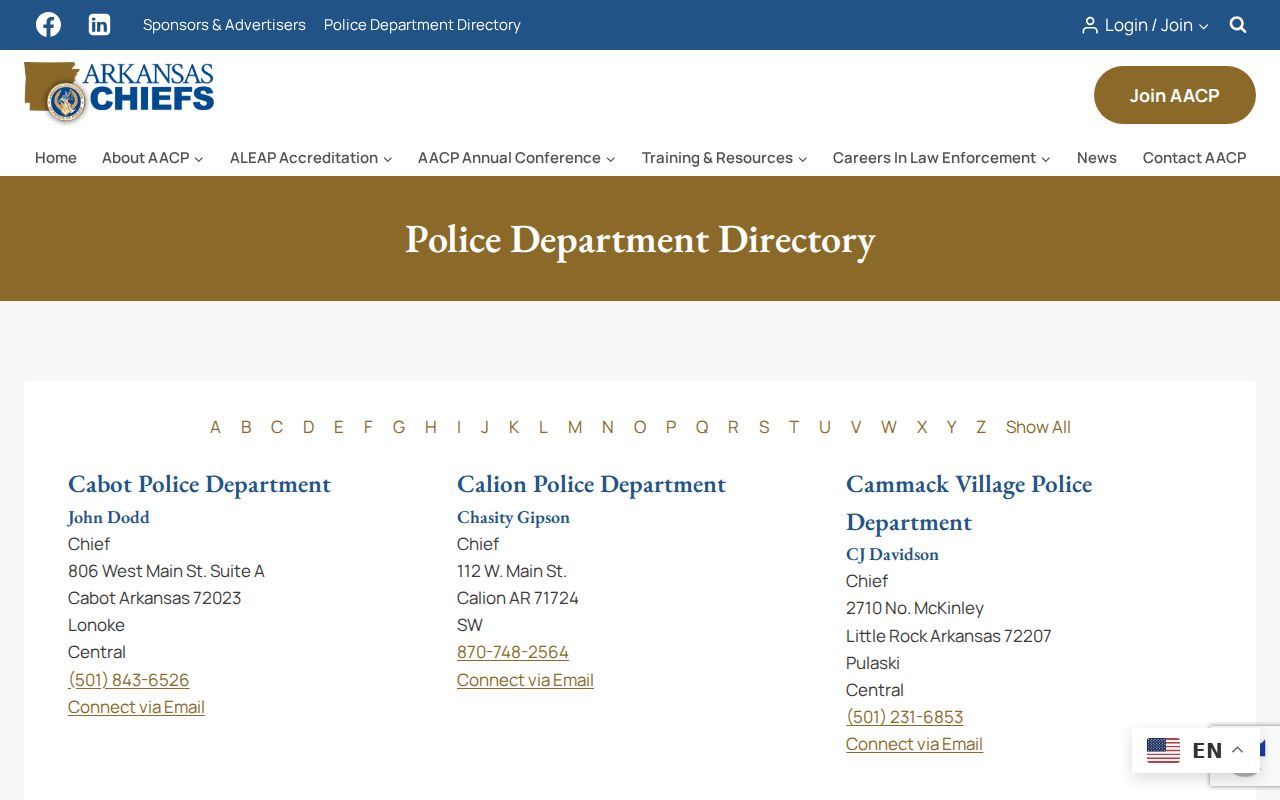The height and width of the screenshot is (800, 1280).
Task: Open the Sponsors & Advertisers link
Action: [224, 25]
